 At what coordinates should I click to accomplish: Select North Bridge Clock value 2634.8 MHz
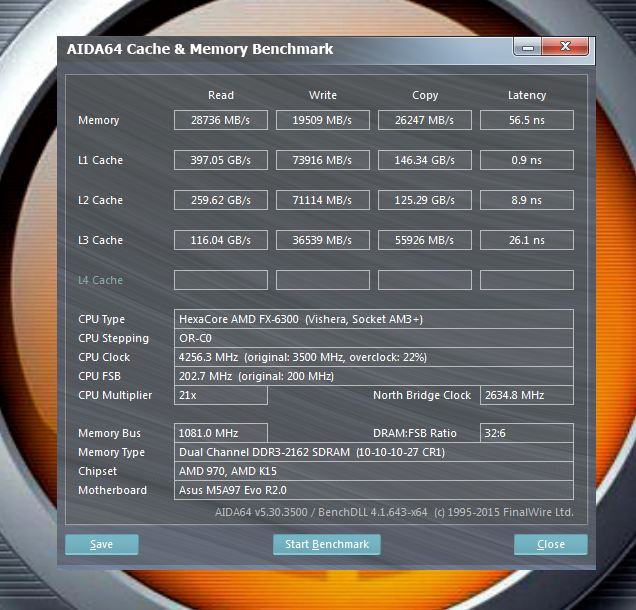526,395
